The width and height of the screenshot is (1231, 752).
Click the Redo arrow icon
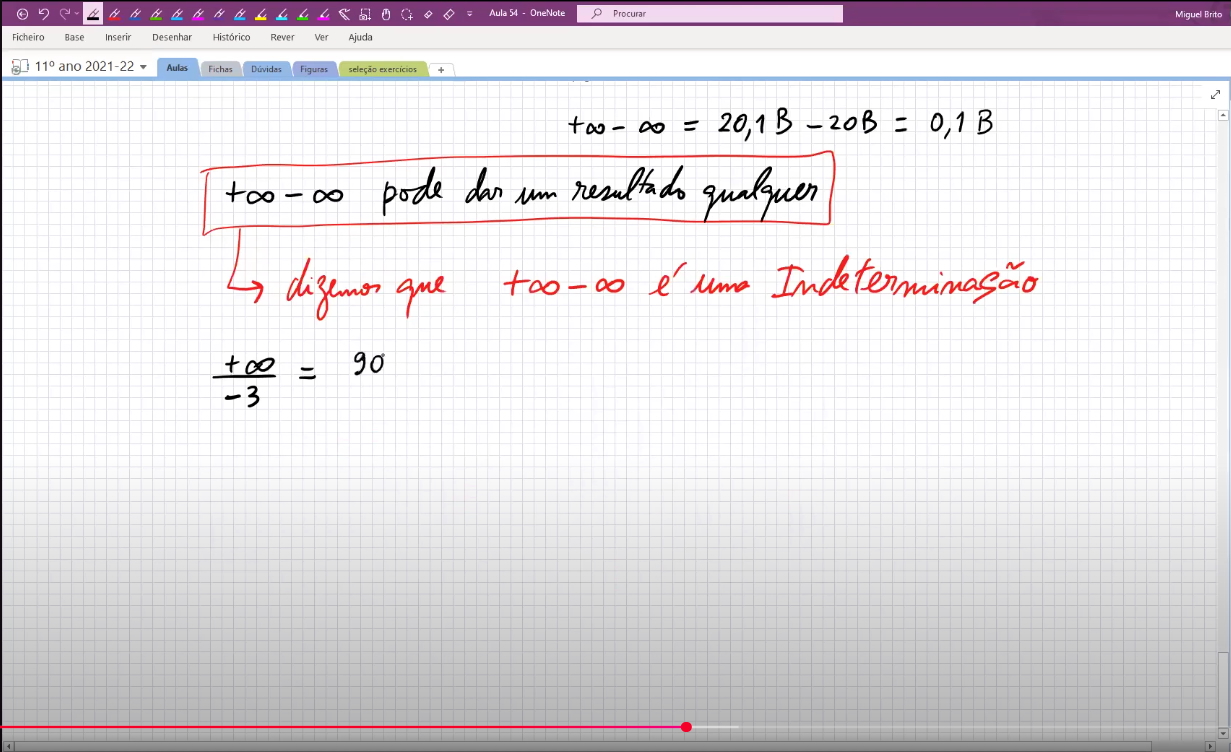(65, 14)
